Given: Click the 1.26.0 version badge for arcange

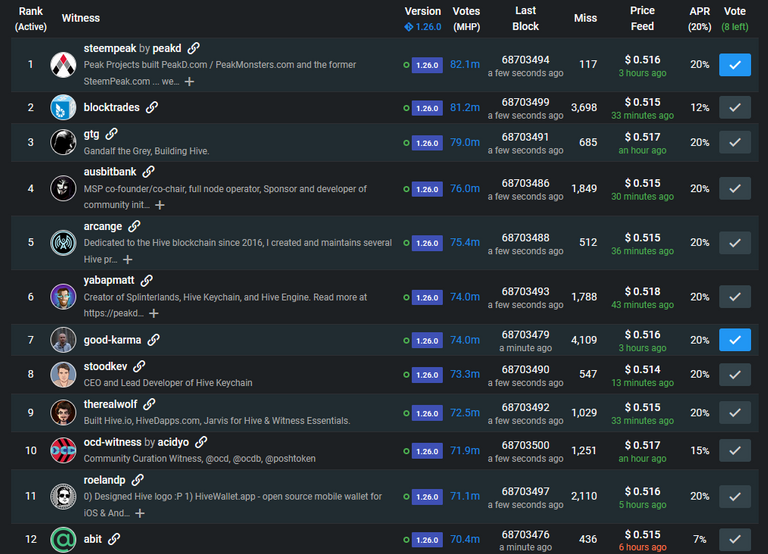Looking at the screenshot, I should click(x=427, y=243).
